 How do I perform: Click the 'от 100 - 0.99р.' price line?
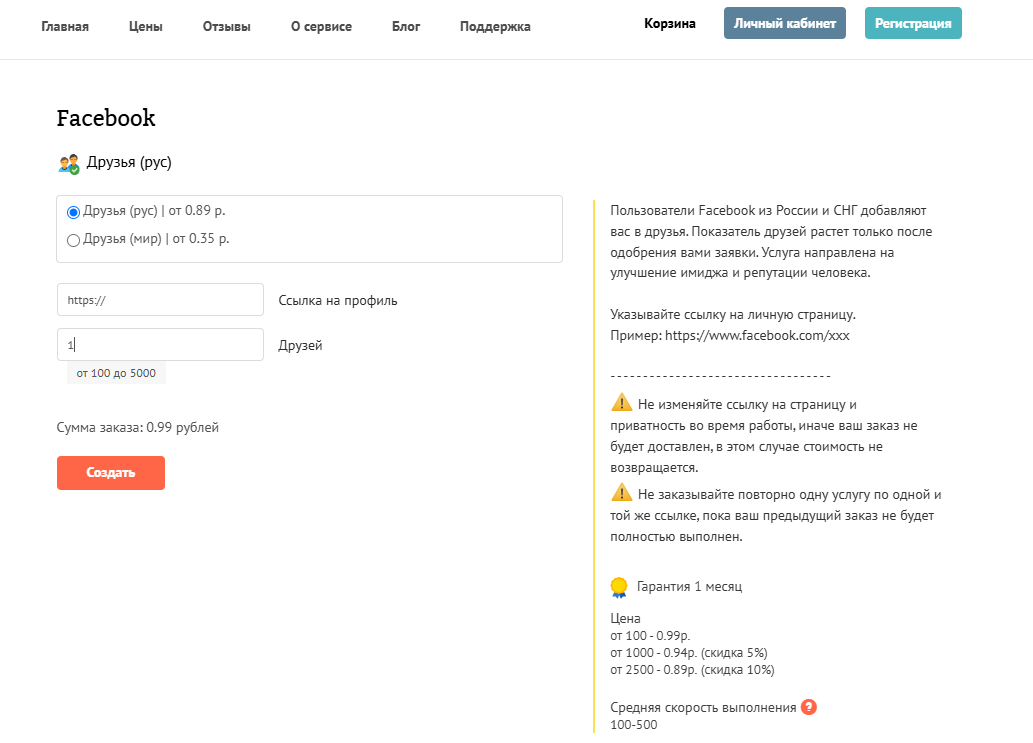tap(650, 636)
